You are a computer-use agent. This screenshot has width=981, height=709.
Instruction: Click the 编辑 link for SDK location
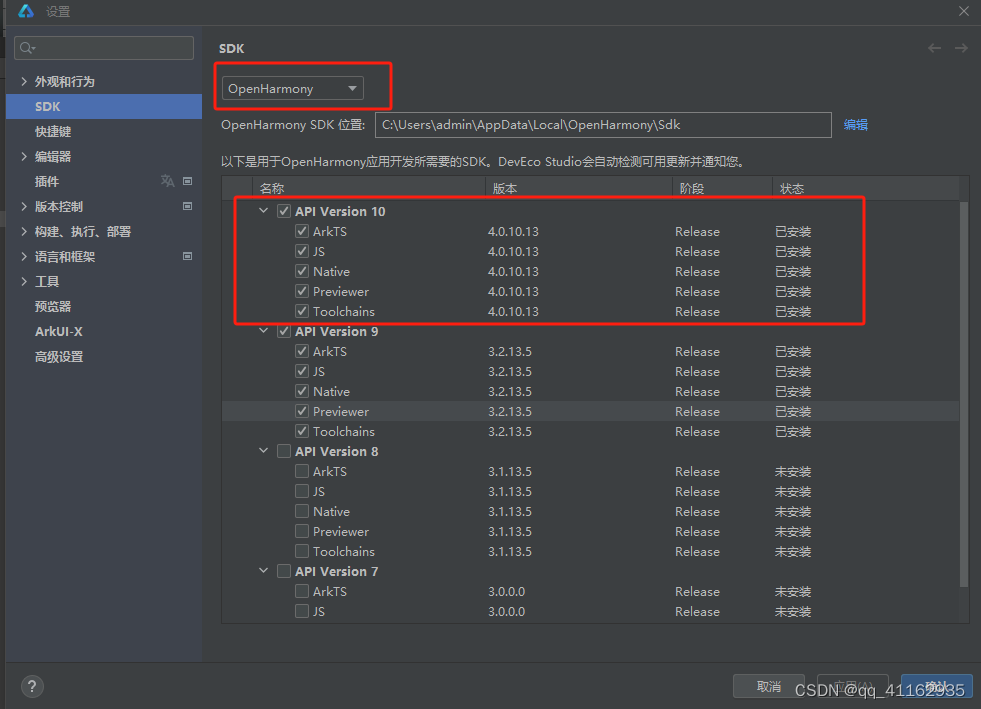pyautogui.click(x=855, y=125)
